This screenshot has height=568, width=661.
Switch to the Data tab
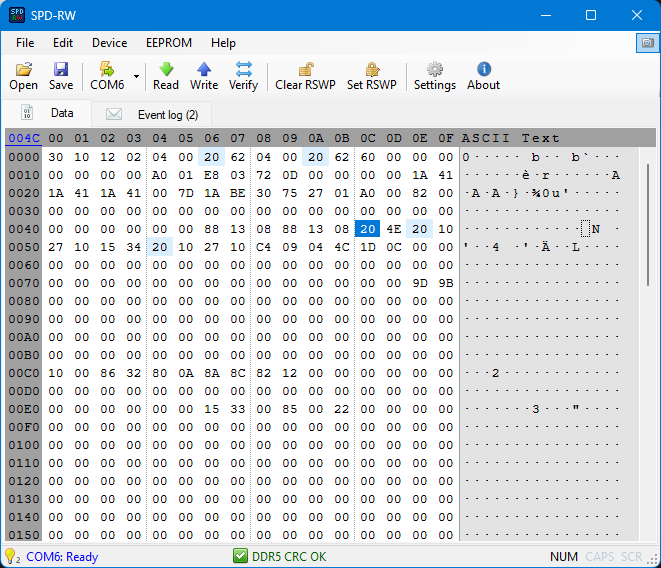pos(47,113)
